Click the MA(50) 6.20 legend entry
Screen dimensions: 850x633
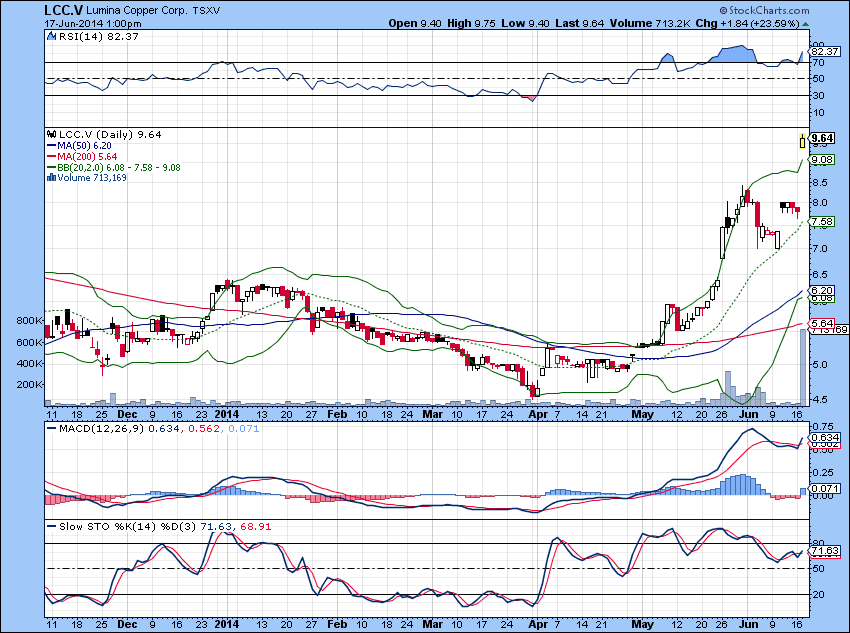pos(85,145)
